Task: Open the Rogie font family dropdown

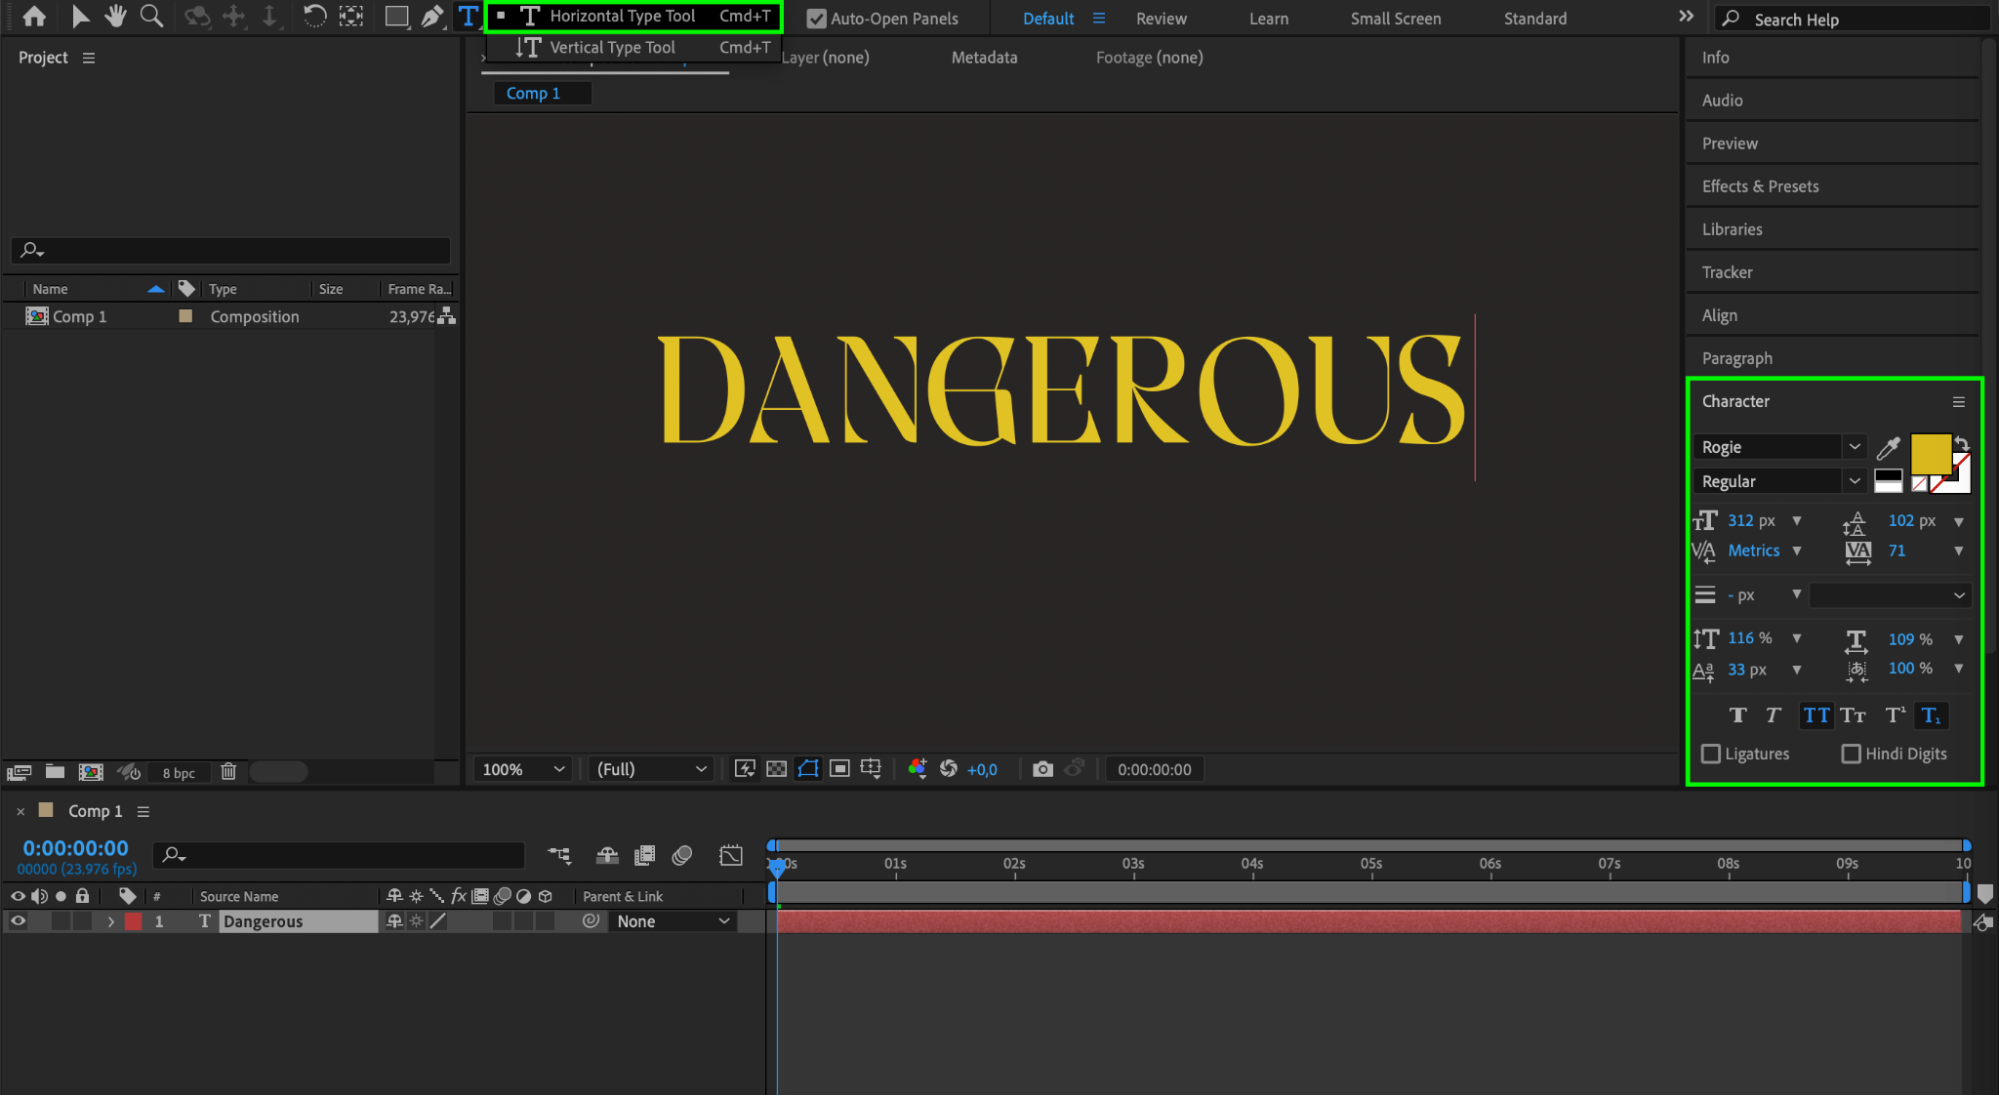Action: pos(1854,447)
